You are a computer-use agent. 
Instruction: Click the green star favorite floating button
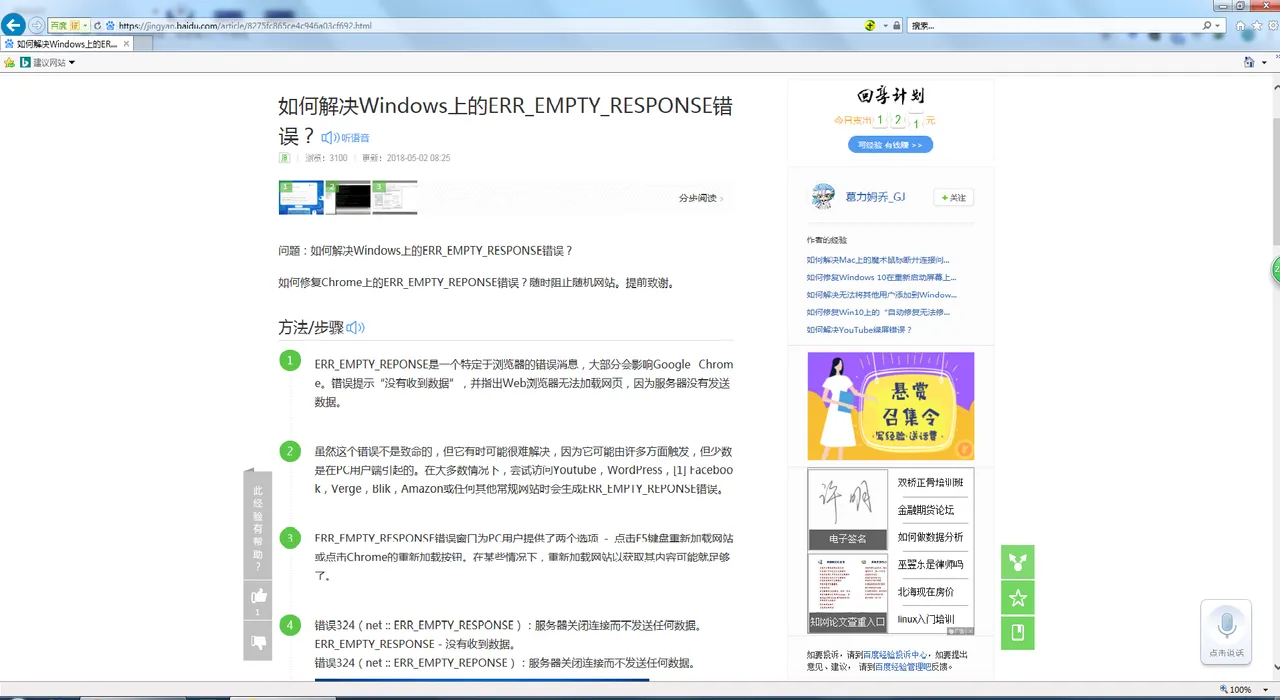tap(1018, 598)
